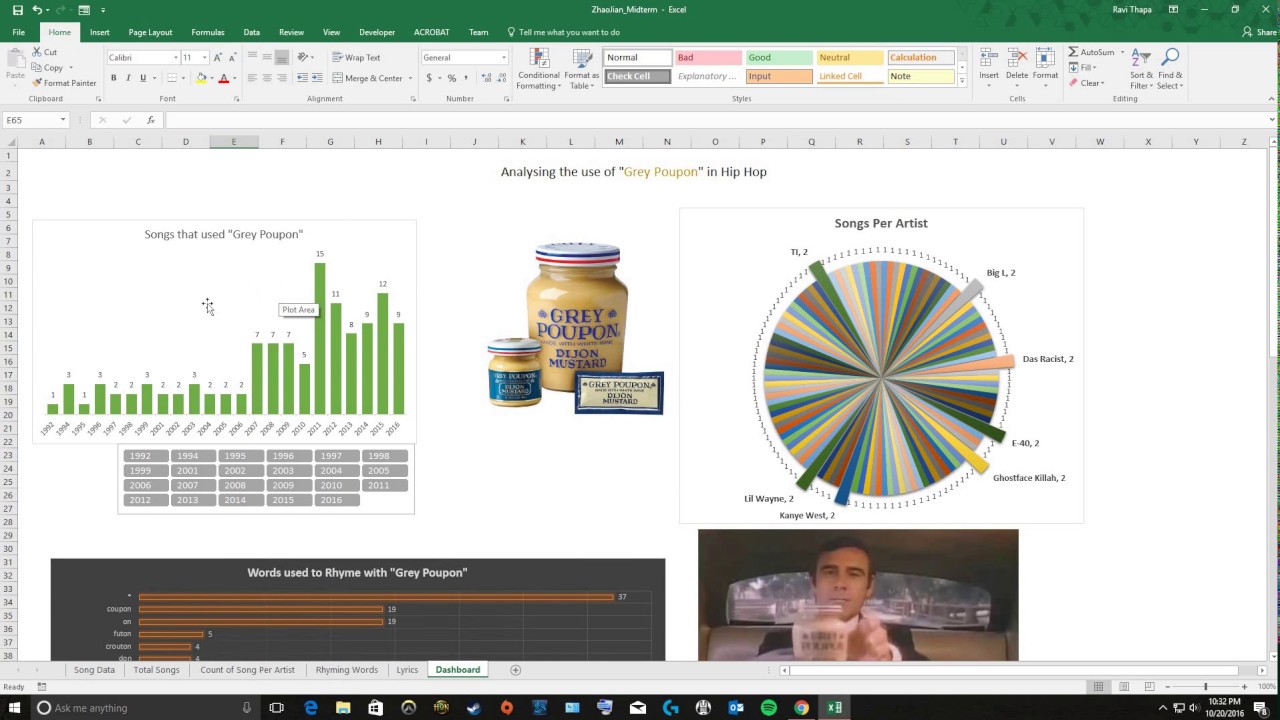Viewport: 1280px width, 720px height.
Task: Apply the Good cell style
Action: [x=778, y=58]
